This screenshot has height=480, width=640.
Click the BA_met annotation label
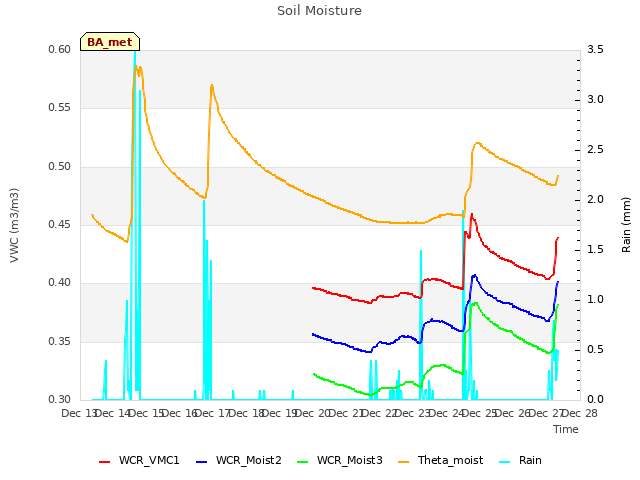click(x=110, y=42)
